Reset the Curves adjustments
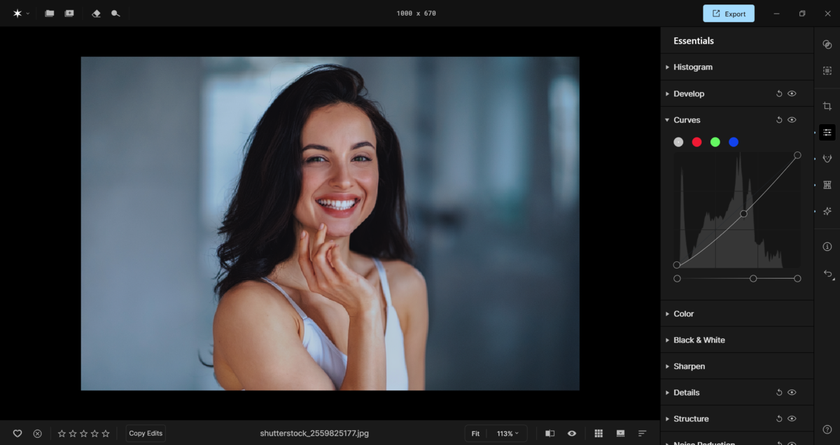 point(779,120)
